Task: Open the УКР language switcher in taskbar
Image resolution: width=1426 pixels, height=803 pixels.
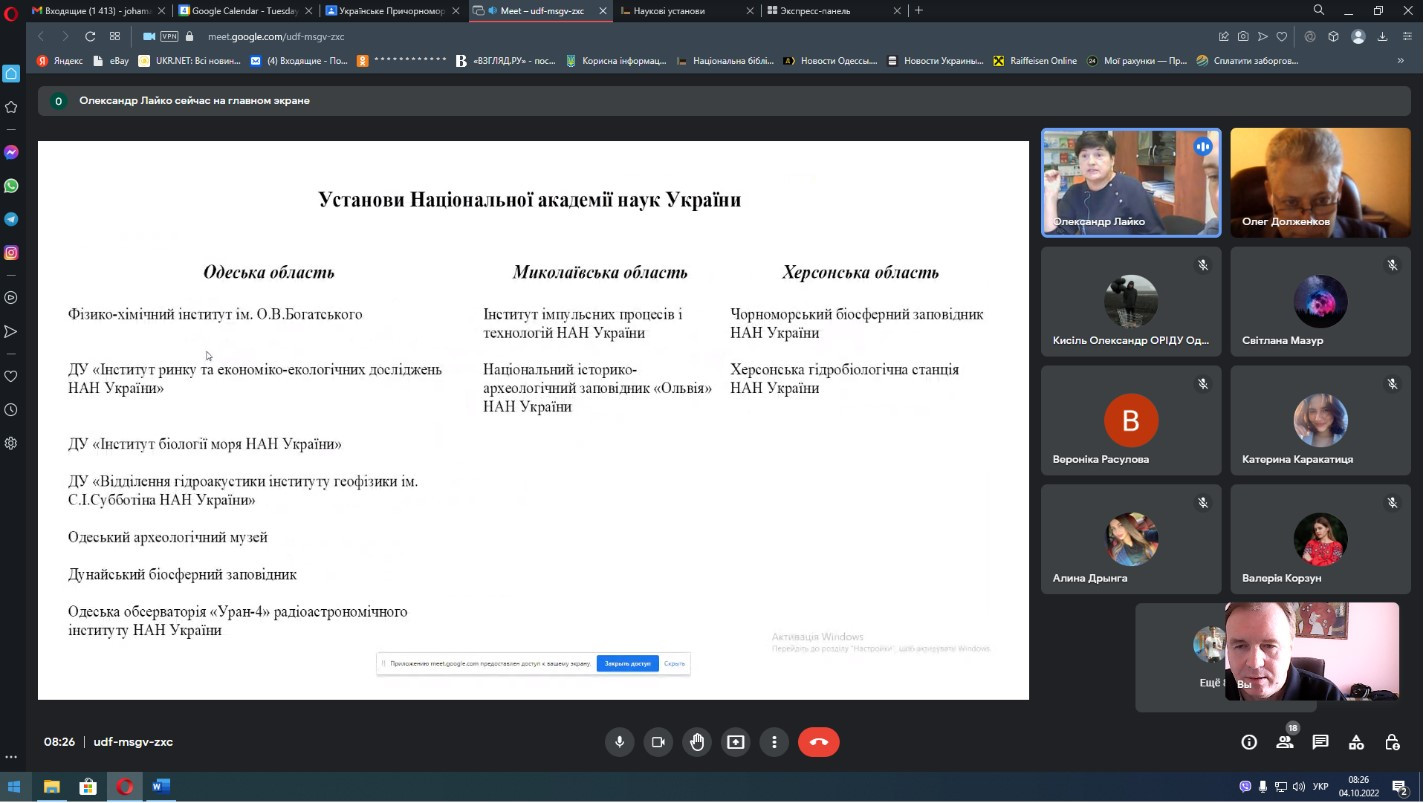Action: [1320, 787]
